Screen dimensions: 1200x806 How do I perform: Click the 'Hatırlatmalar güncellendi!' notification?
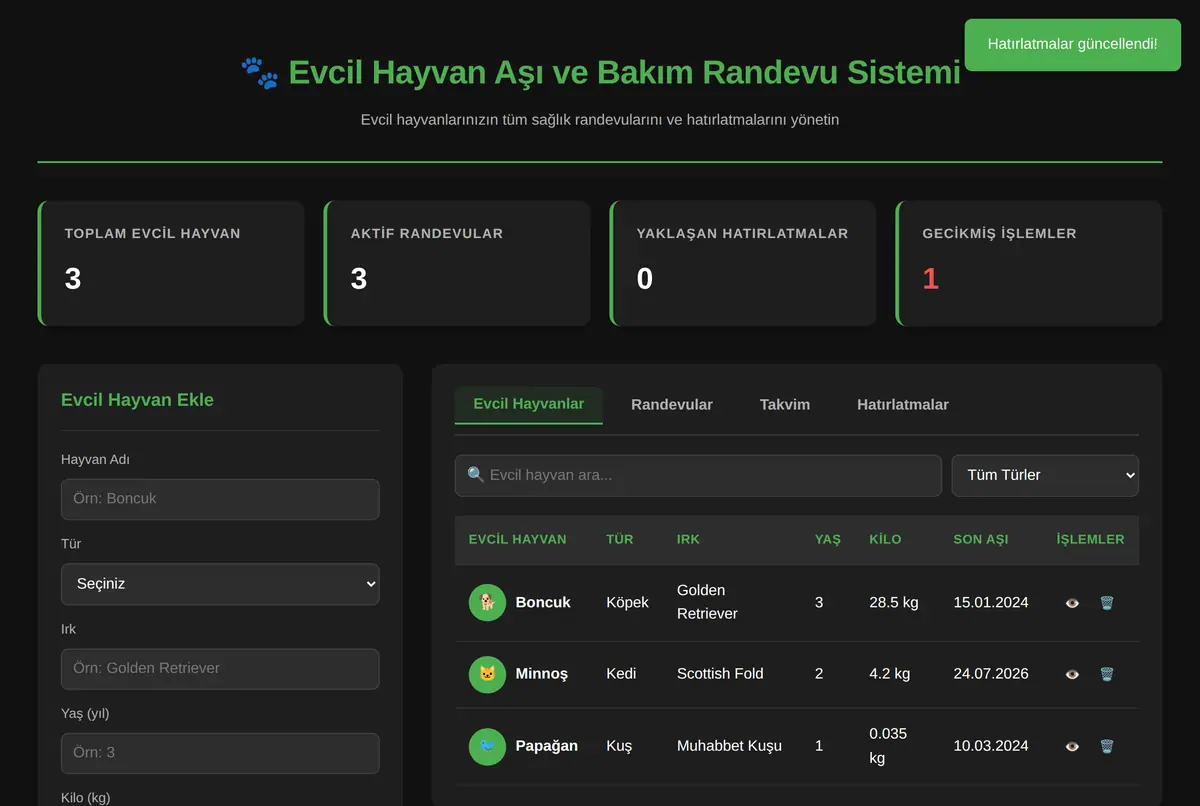1072,44
